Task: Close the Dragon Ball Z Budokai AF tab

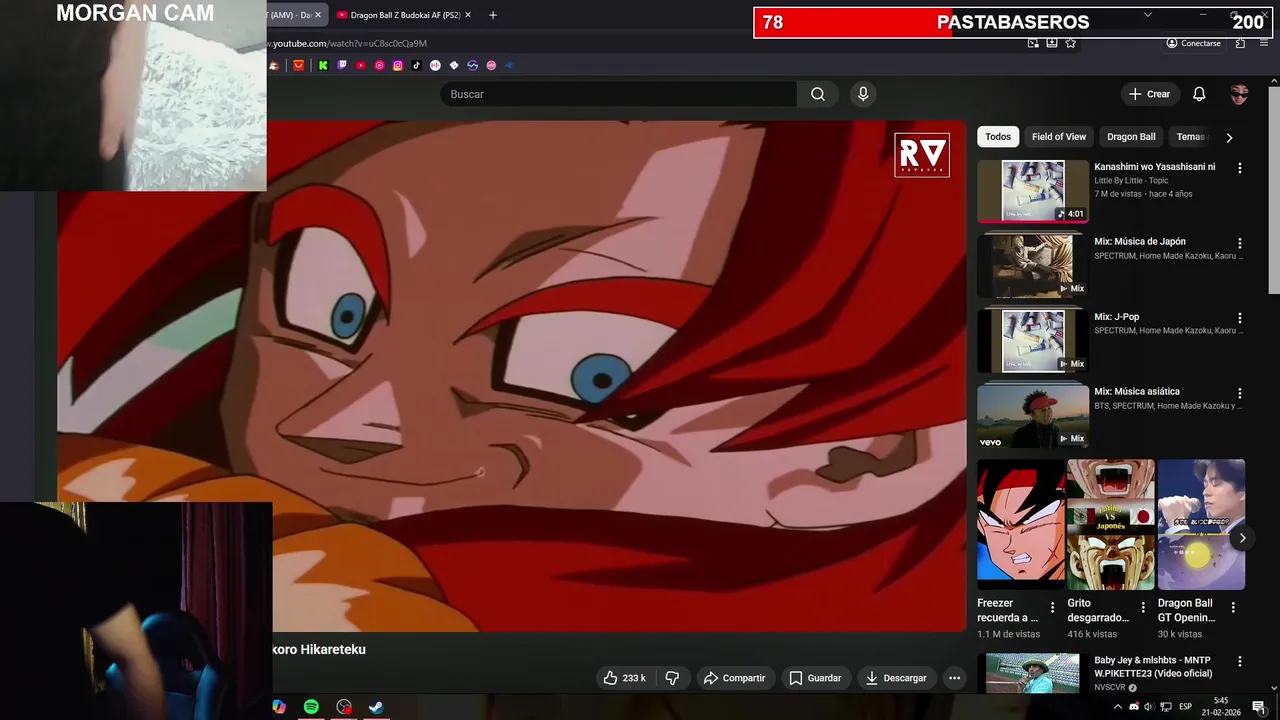Action: point(468,15)
